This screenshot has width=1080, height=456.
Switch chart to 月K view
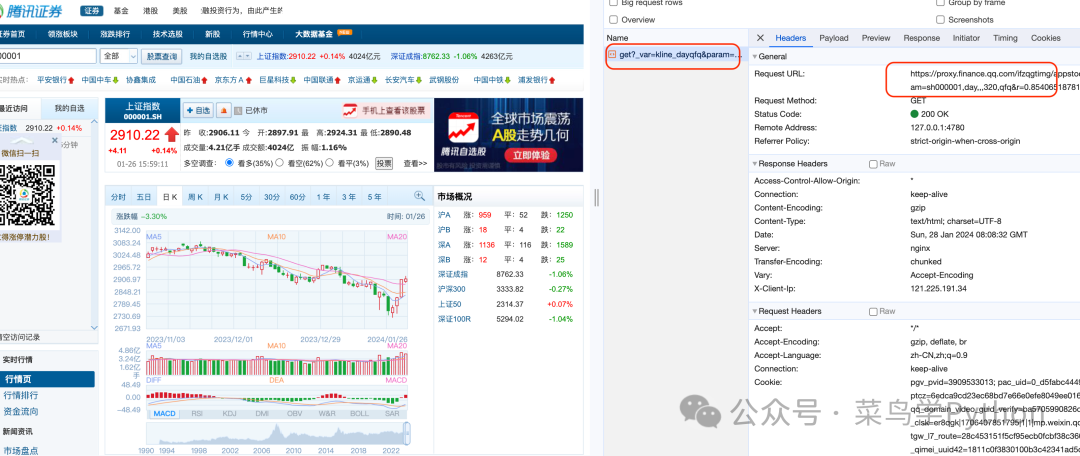(x=221, y=197)
